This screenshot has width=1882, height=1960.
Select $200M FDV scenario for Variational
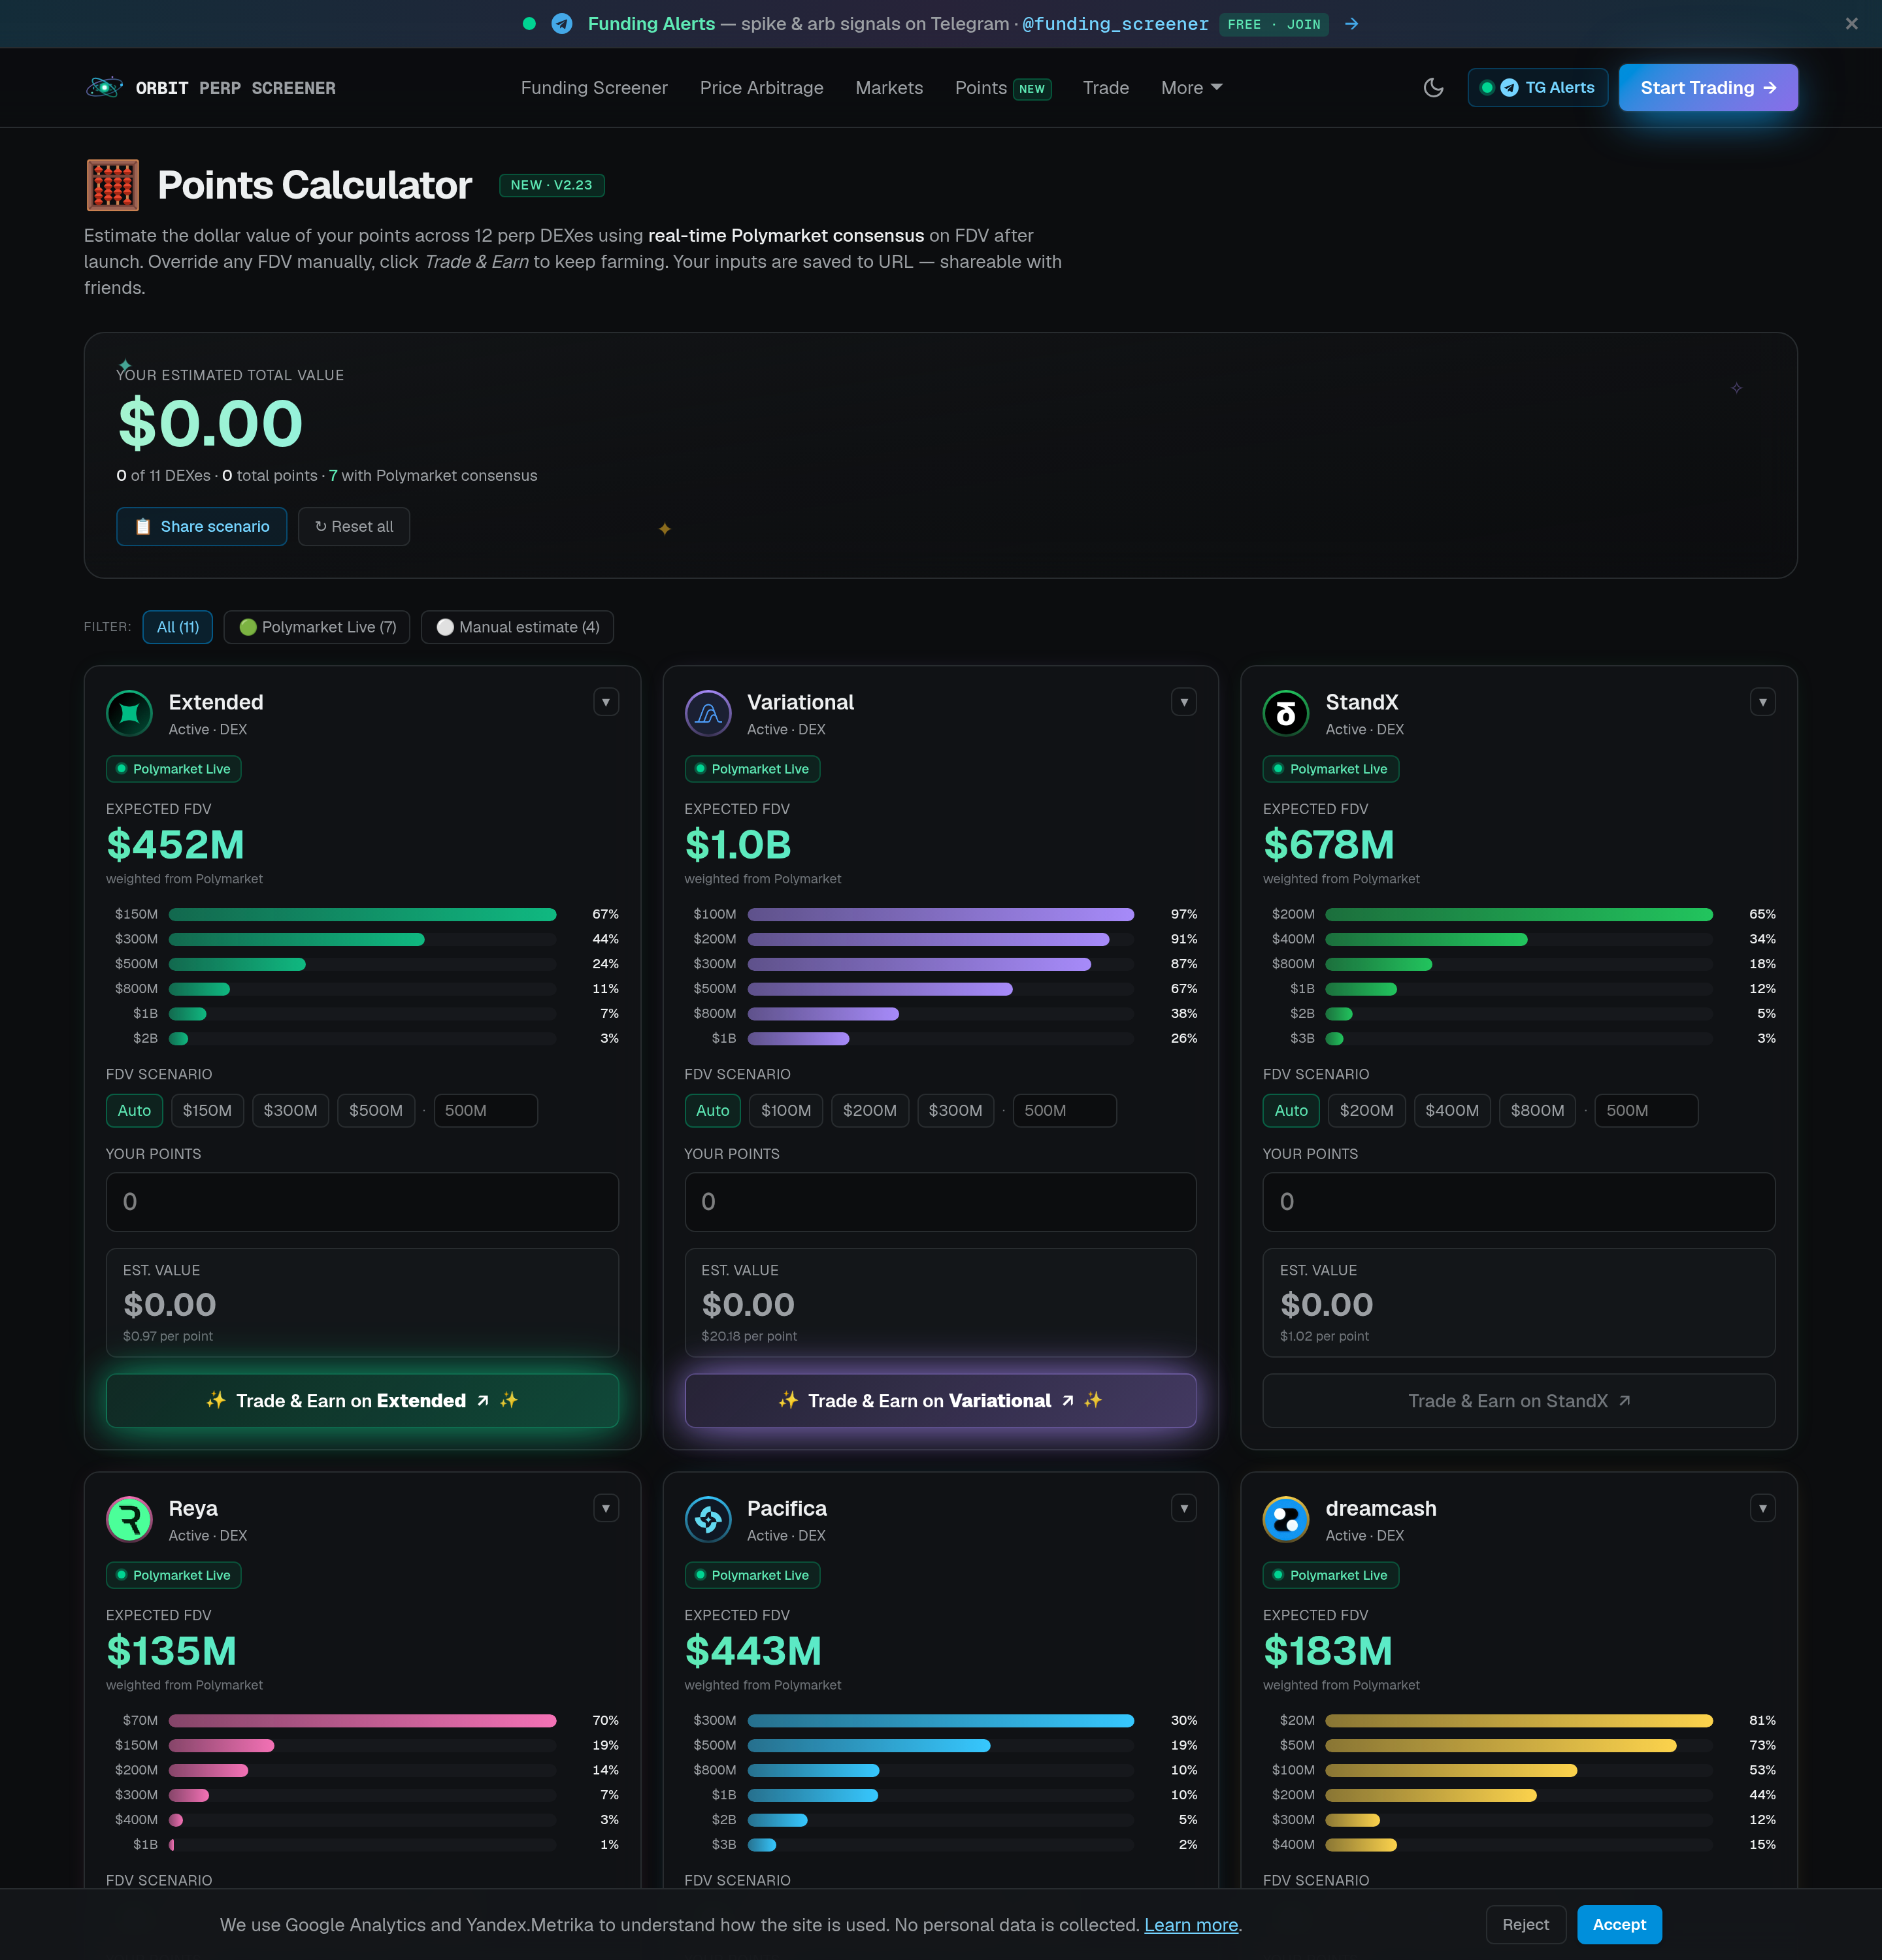tap(870, 1111)
